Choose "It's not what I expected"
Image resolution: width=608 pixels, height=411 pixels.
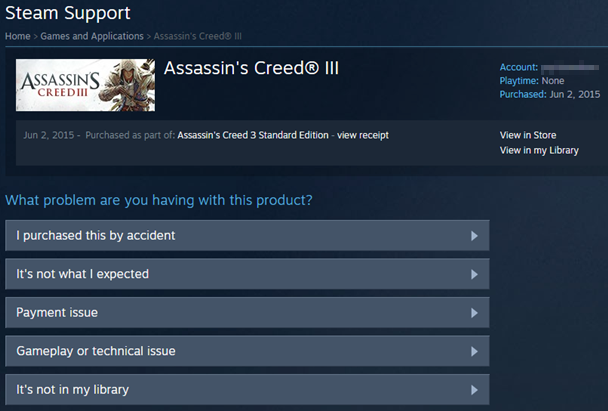point(83,274)
